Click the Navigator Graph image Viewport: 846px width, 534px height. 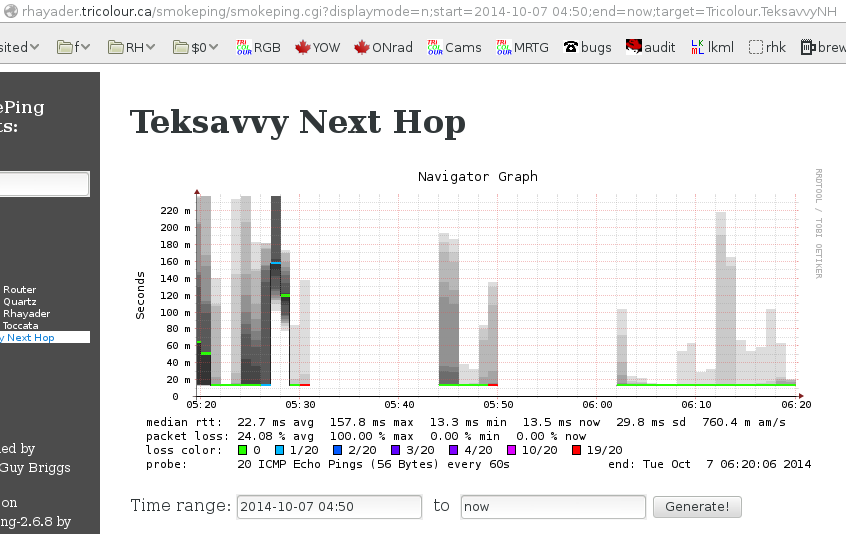(477, 319)
